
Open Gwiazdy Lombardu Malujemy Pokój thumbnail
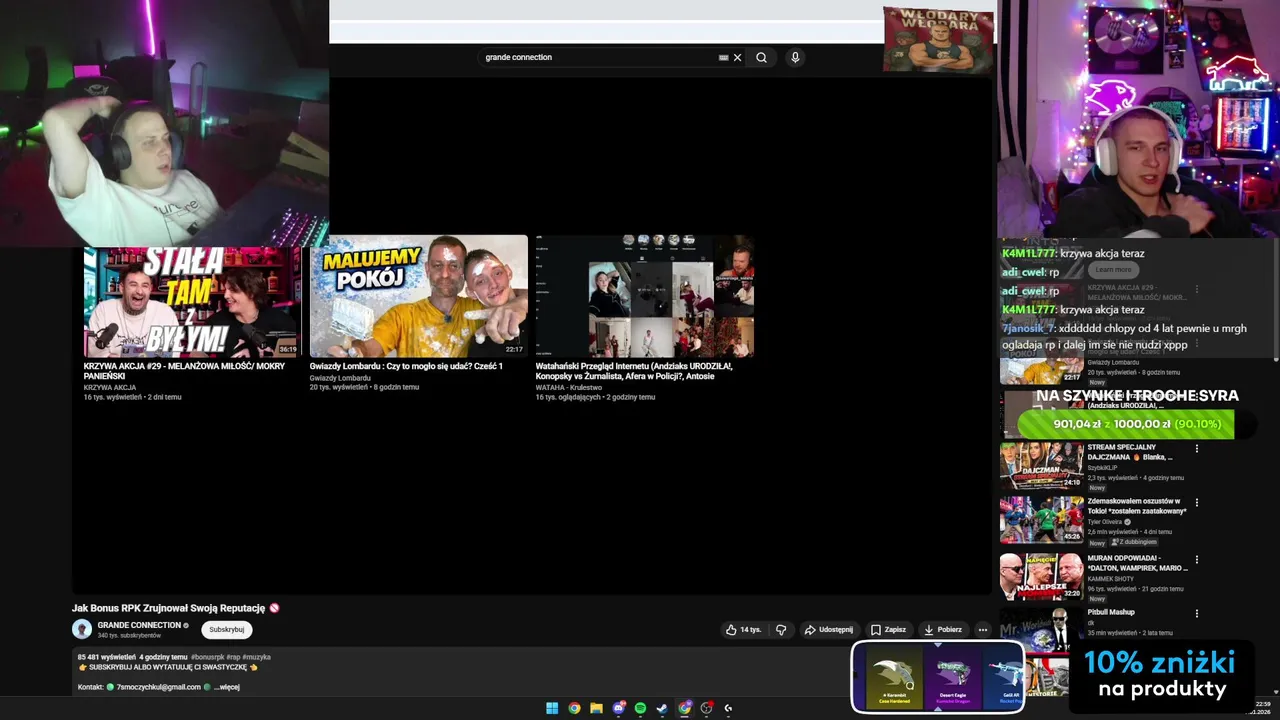pos(418,296)
